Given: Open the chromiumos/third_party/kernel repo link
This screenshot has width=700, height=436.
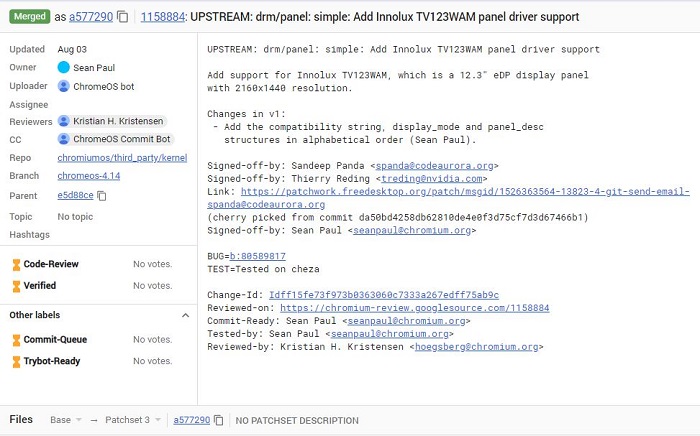Looking at the screenshot, I should point(120,158).
